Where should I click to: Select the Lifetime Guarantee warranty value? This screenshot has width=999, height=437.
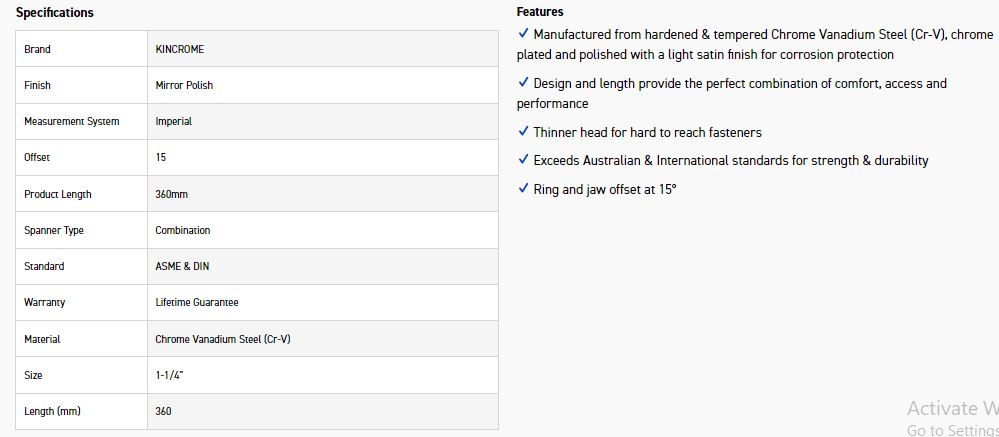point(197,302)
